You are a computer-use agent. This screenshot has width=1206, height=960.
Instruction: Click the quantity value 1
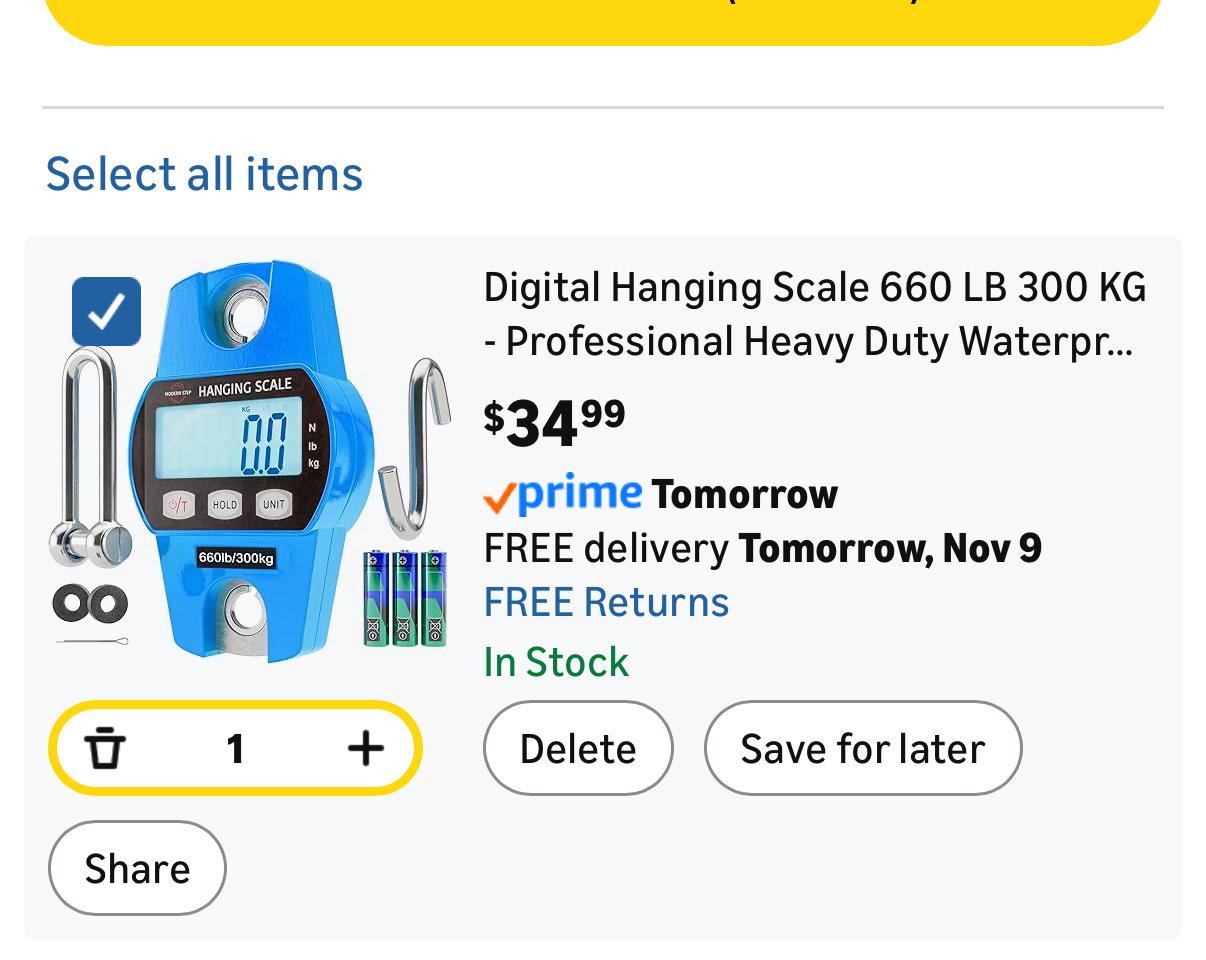(x=235, y=748)
